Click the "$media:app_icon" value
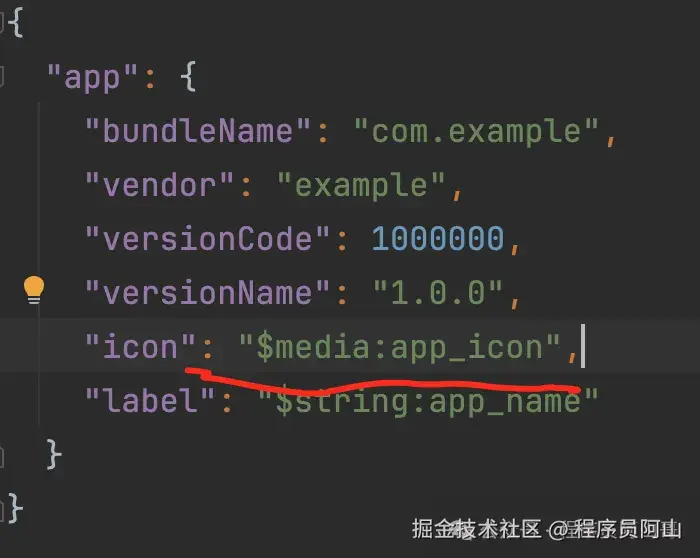 (400, 347)
